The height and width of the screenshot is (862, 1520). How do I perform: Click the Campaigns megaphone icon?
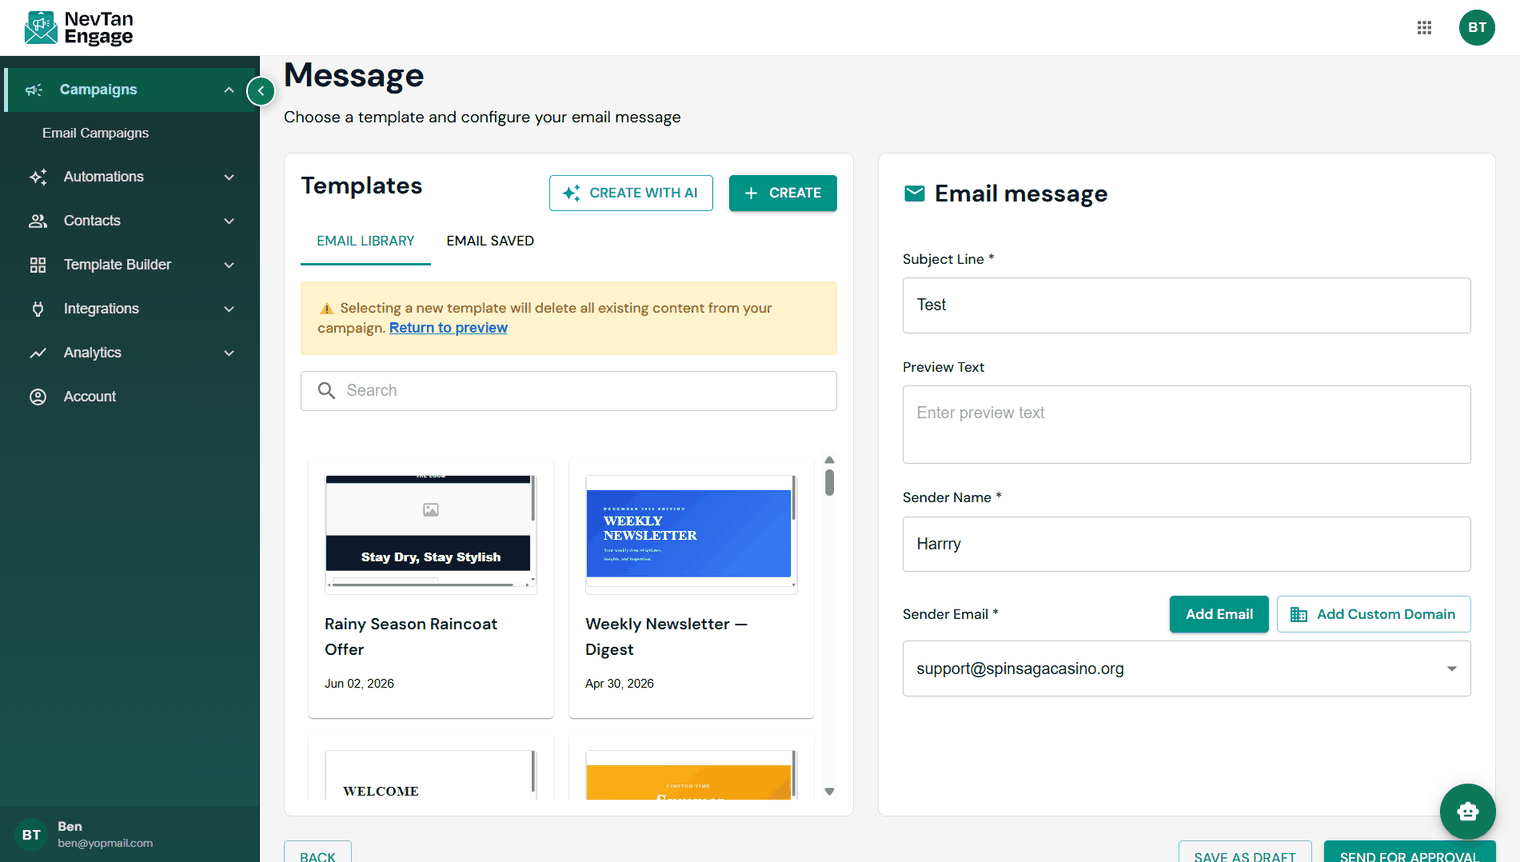(34, 90)
